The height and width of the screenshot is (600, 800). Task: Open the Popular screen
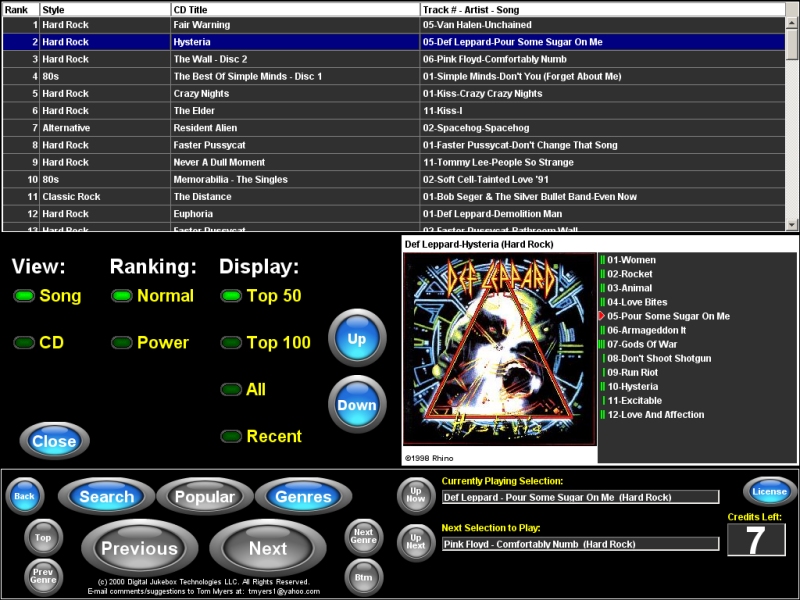205,496
